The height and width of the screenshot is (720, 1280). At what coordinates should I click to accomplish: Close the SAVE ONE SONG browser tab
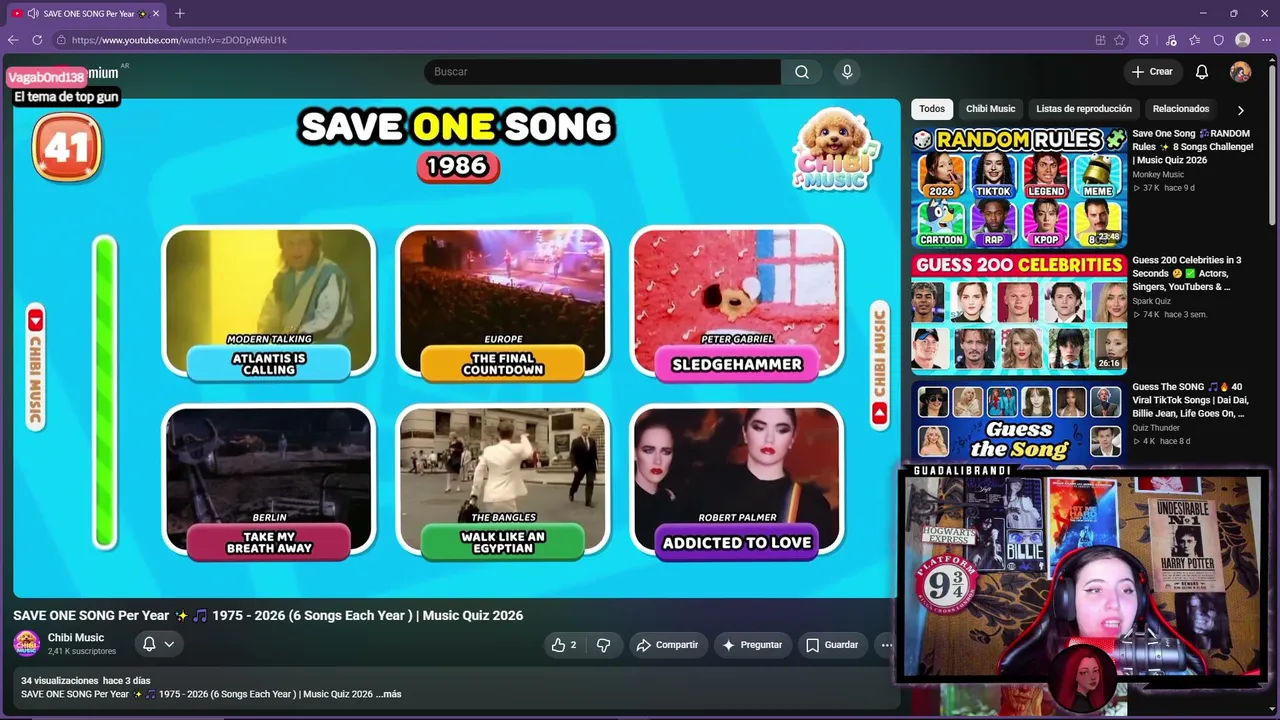[156, 13]
